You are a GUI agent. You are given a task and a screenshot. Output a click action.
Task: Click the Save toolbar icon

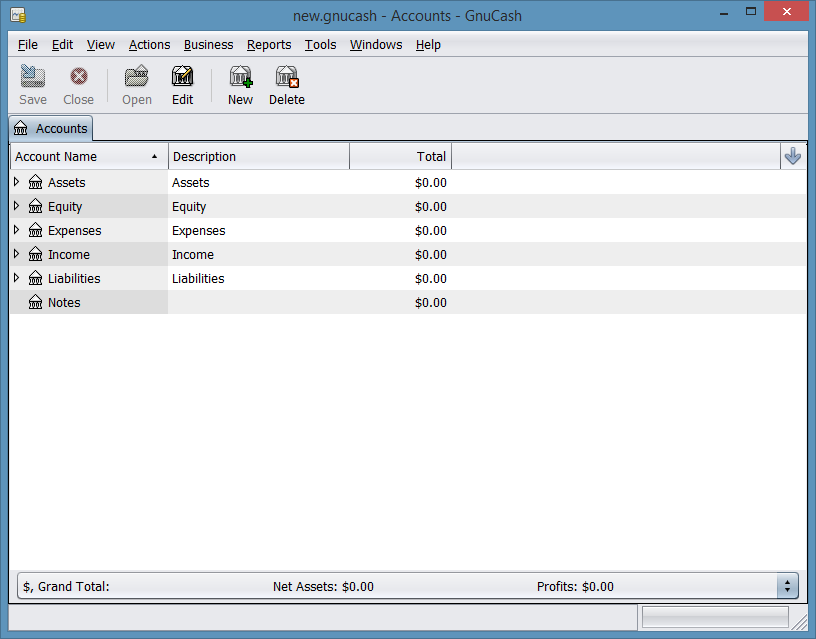pos(33,76)
